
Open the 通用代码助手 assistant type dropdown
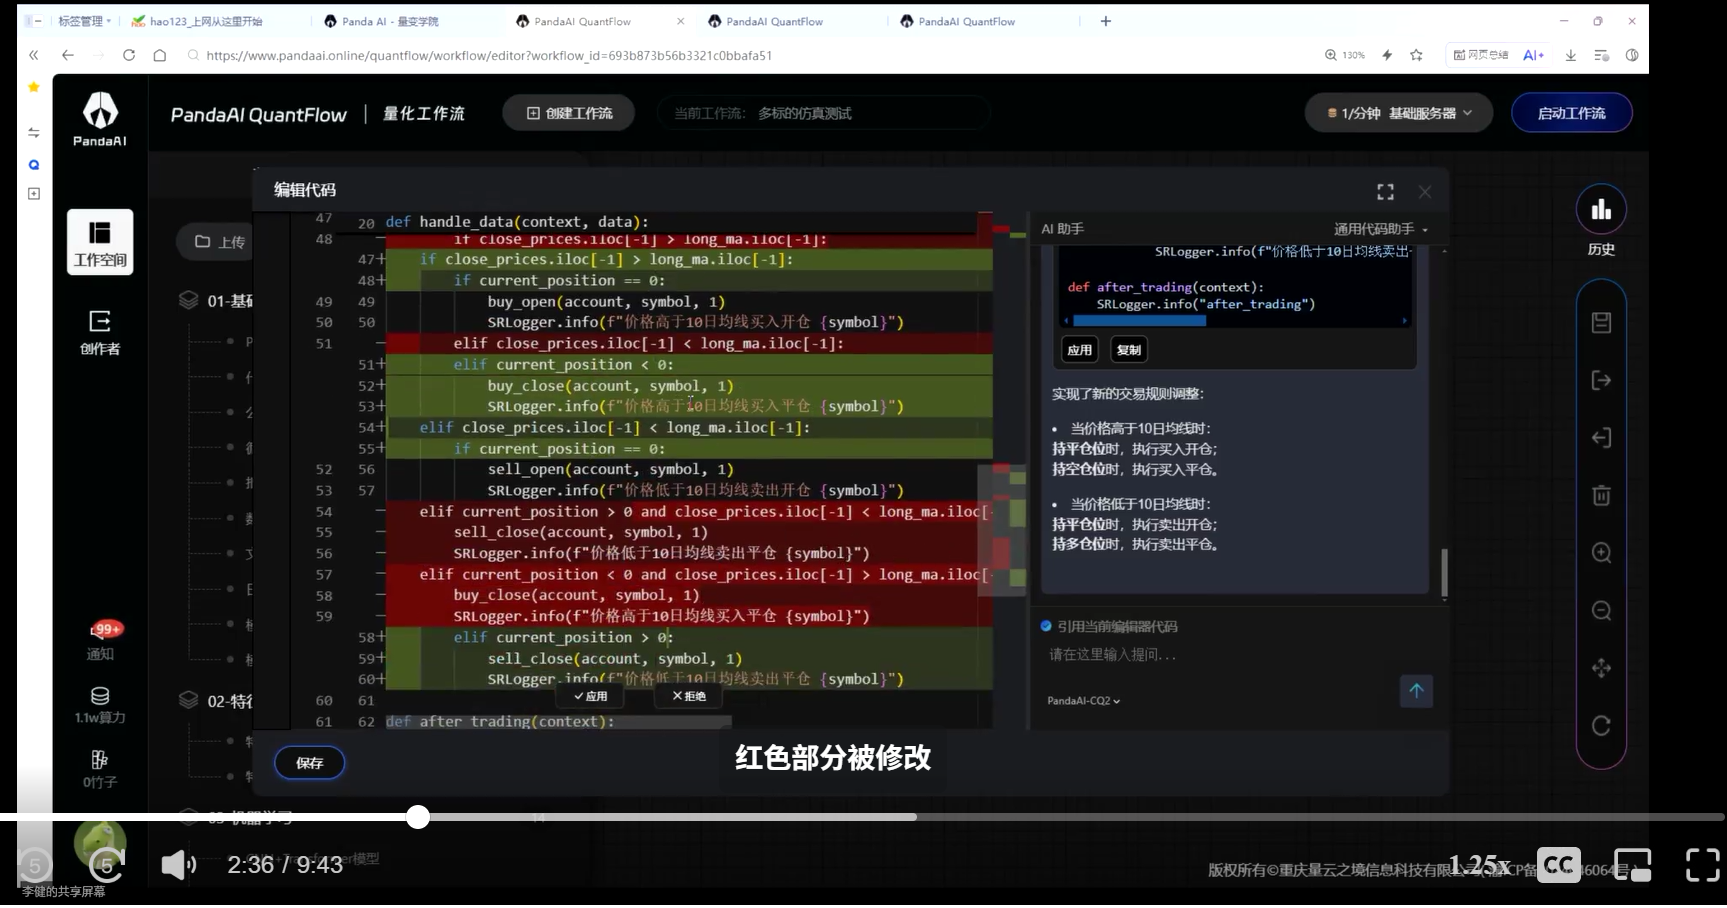(x=1381, y=229)
